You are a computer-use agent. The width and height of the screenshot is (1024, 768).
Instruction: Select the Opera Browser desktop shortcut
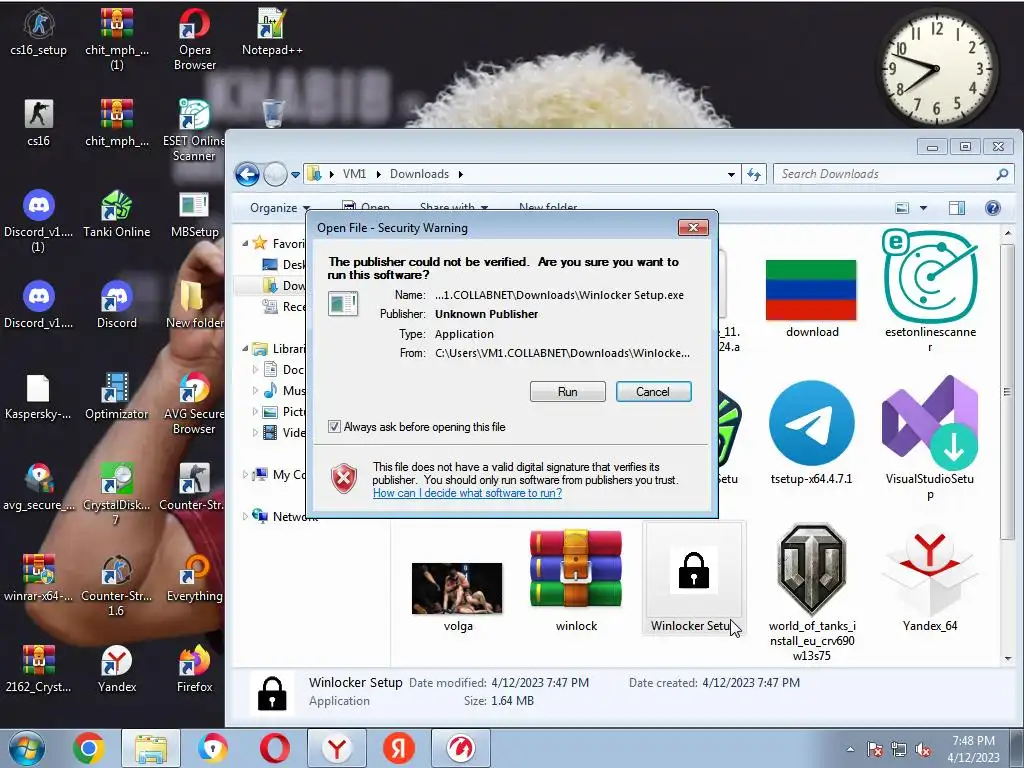coord(195,39)
